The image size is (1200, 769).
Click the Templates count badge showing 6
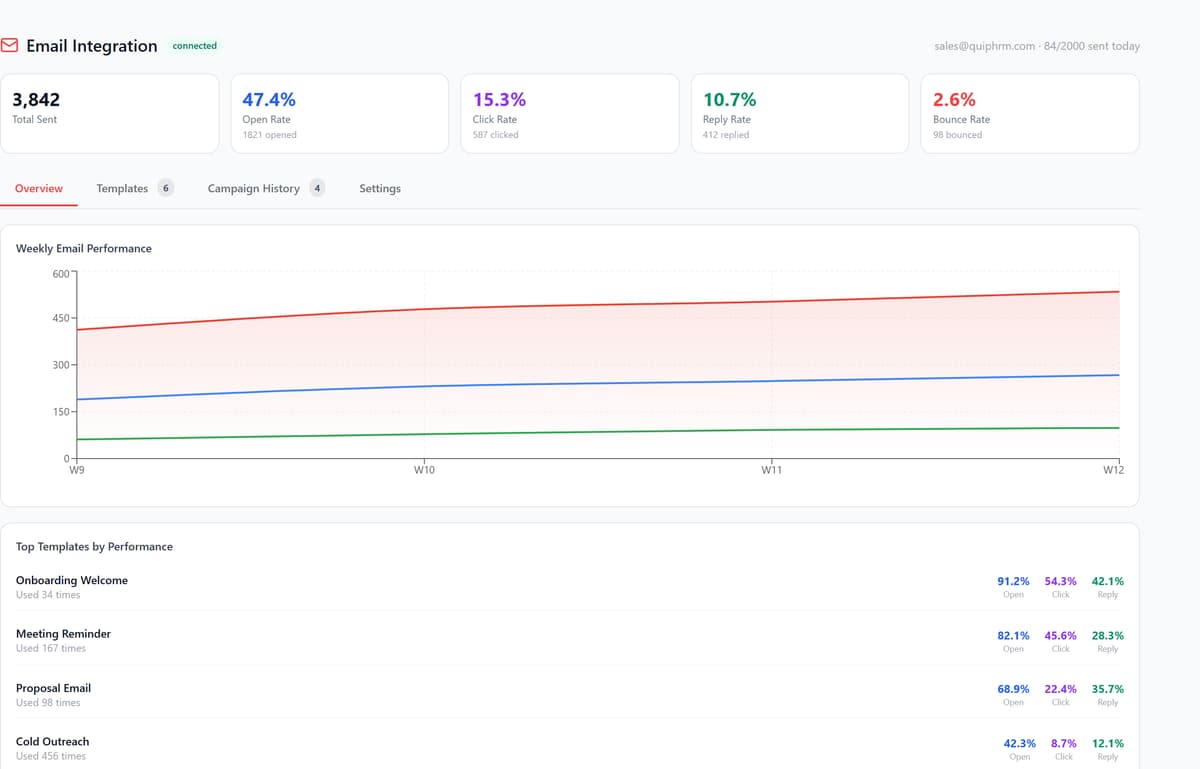(x=165, y=188)
